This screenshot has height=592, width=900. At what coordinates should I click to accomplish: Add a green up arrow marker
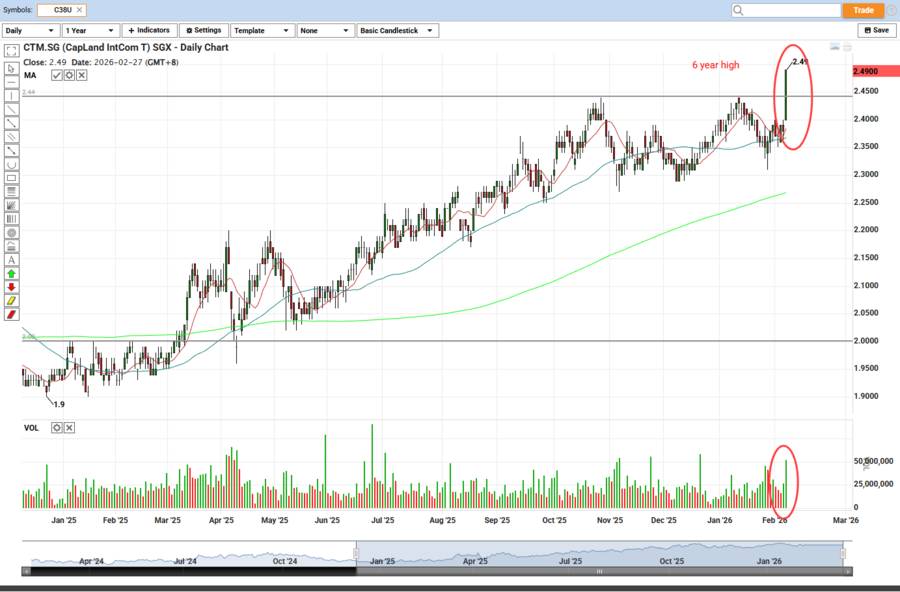pos(11,273)
